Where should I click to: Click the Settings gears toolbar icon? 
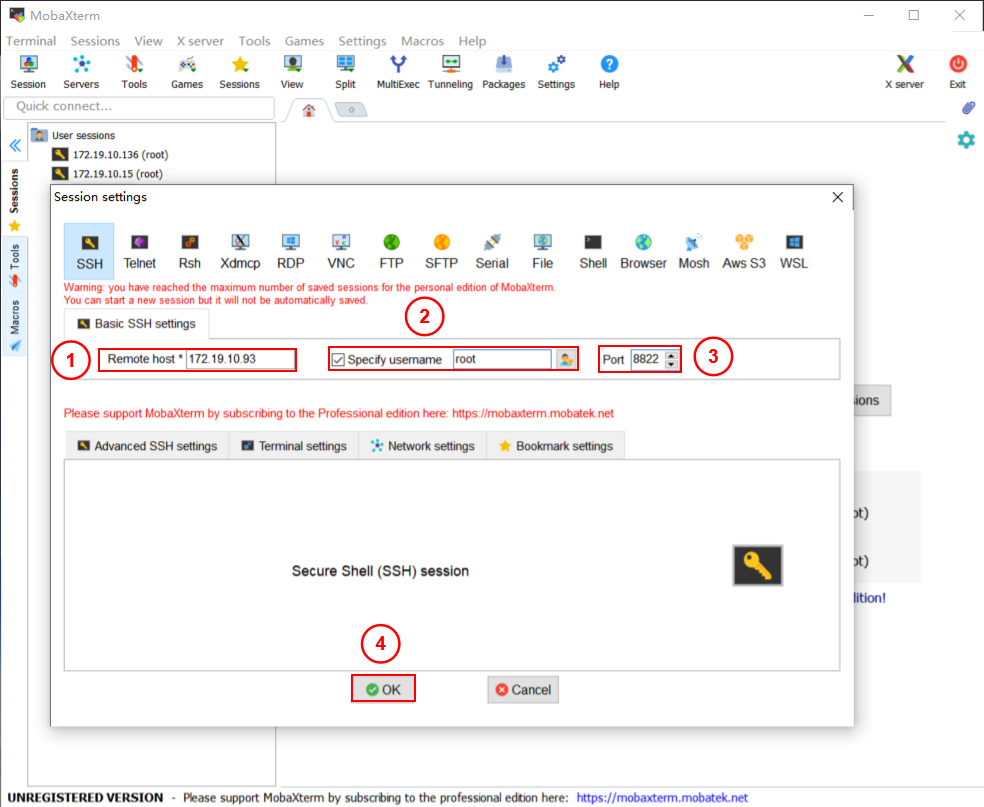coord(556,72)
